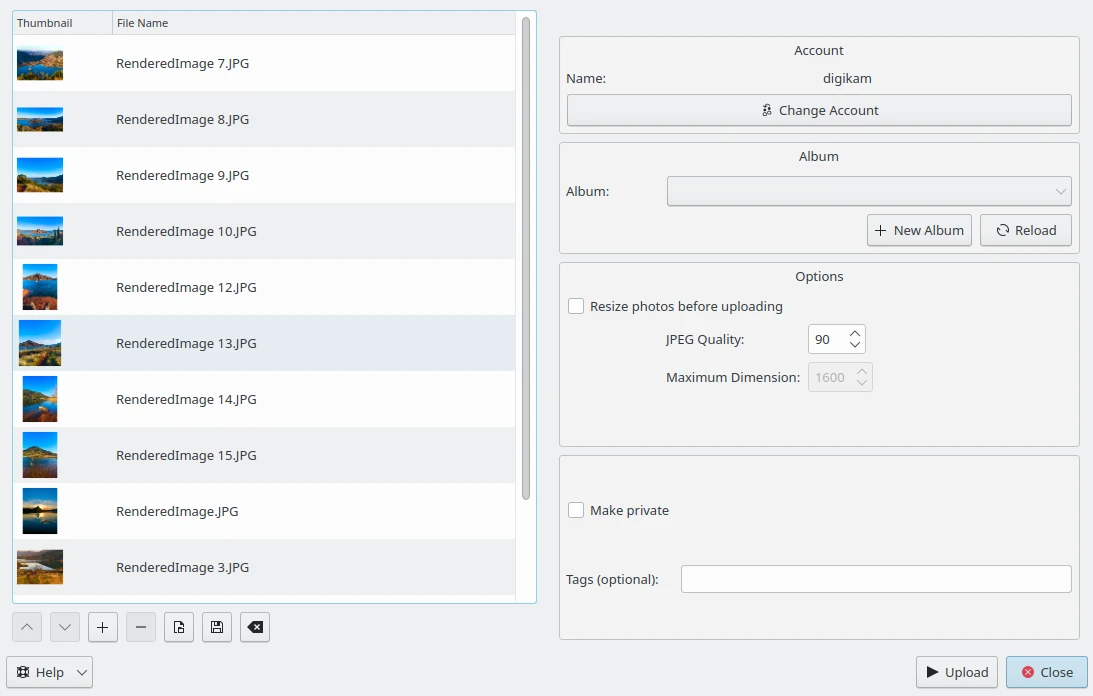This screenshot has height=696, width=1093.
Task: Sort by the File Name column header
Action: pos(310,23)
